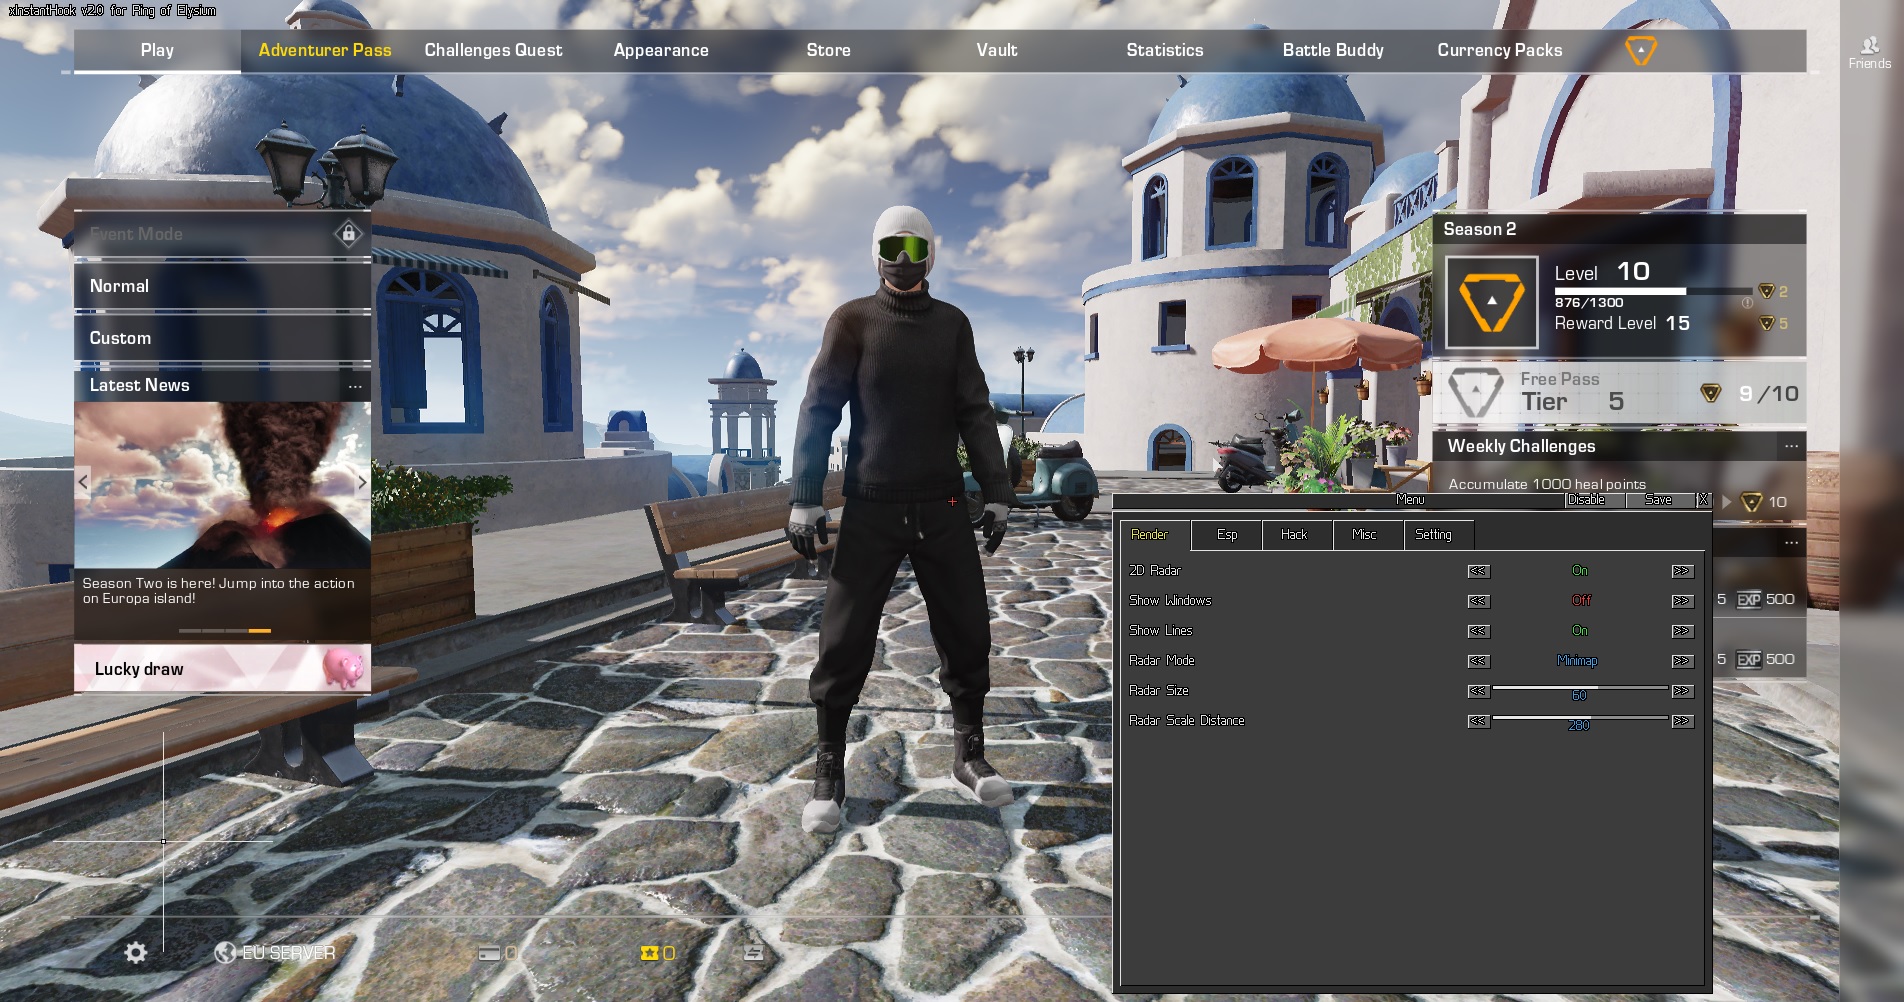Decrease Radar Size with left arrows

click(1478, 691)
